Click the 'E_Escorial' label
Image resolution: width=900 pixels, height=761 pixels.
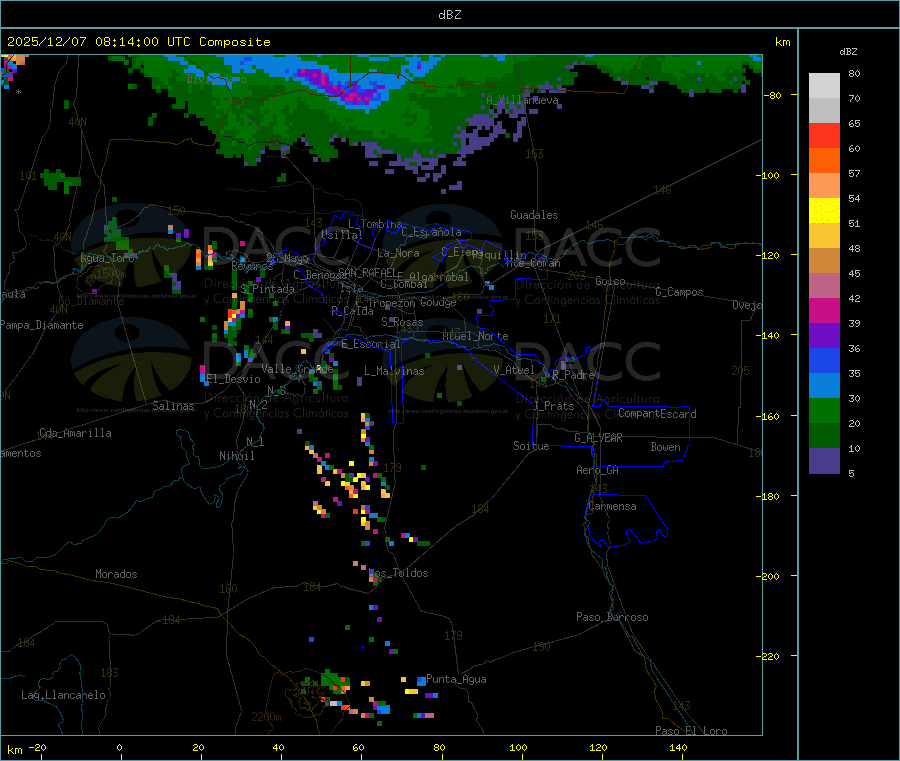[x=370, y=344]
